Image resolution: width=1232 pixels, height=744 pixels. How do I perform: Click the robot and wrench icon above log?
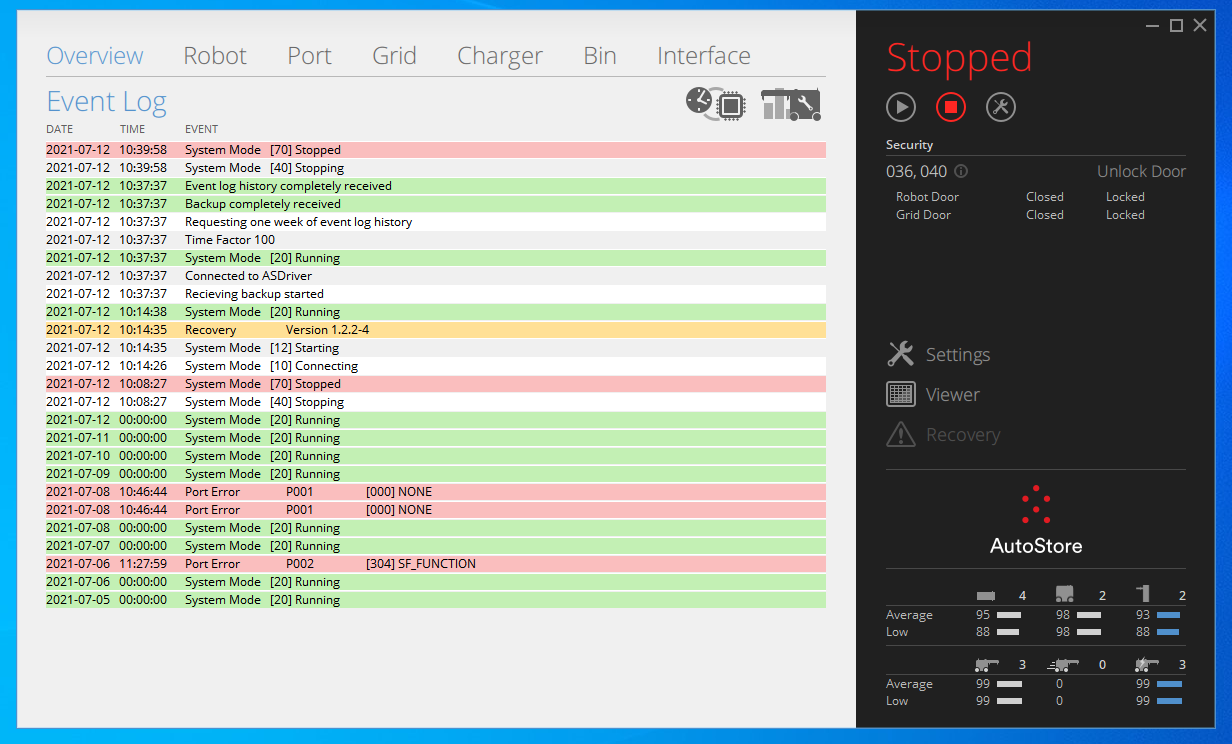tap(791, 103)
